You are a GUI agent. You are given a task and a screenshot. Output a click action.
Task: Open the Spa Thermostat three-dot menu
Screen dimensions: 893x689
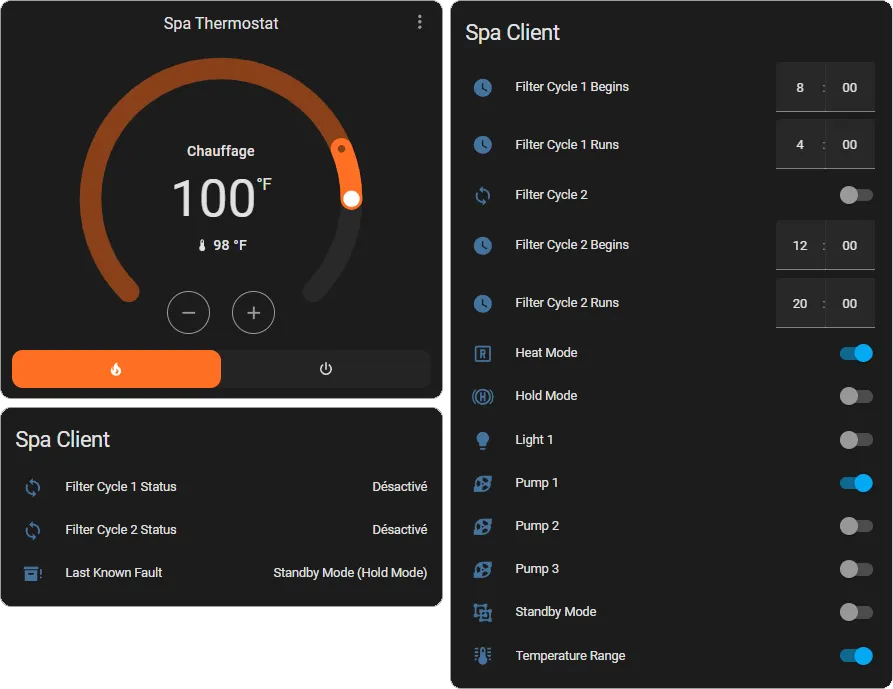(420, 22)
